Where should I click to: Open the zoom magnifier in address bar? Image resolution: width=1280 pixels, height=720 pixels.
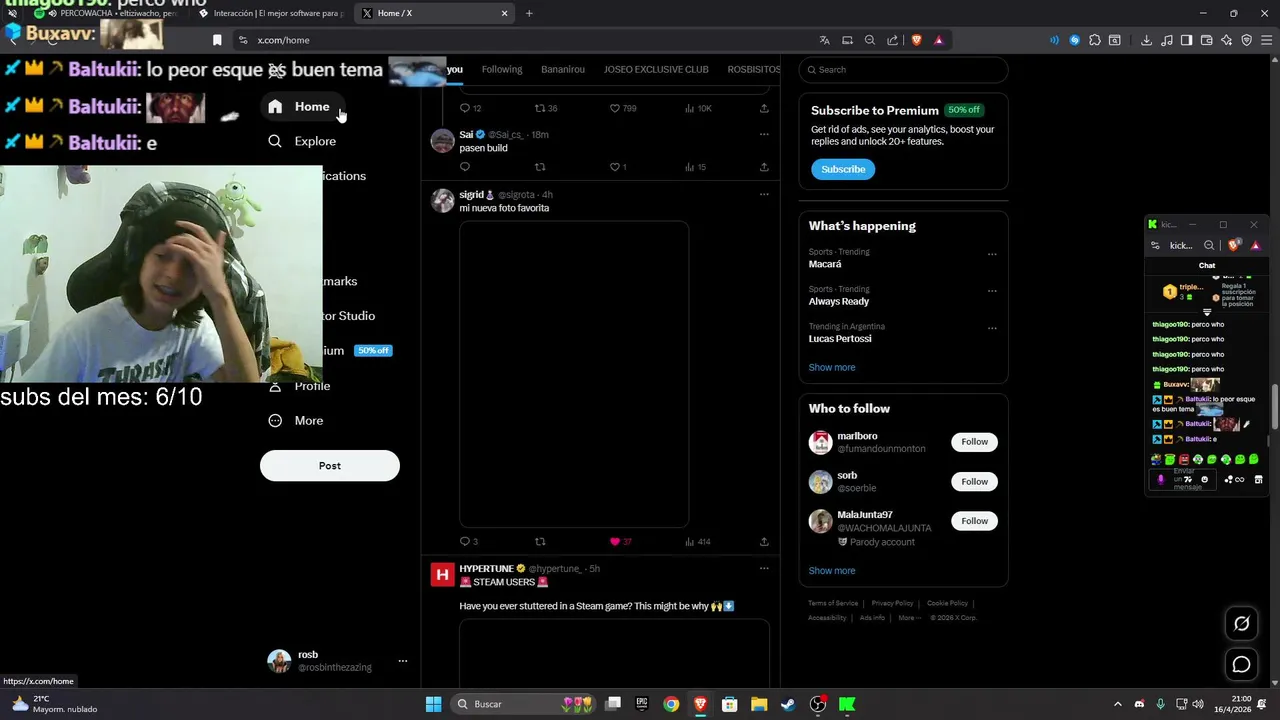click(869, 40)
